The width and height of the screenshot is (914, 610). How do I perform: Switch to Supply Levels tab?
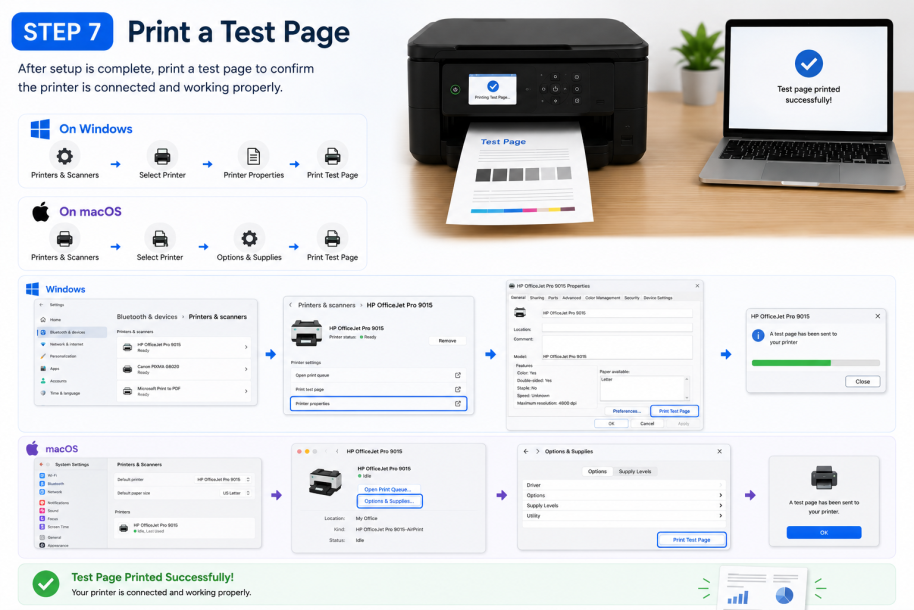635,471
